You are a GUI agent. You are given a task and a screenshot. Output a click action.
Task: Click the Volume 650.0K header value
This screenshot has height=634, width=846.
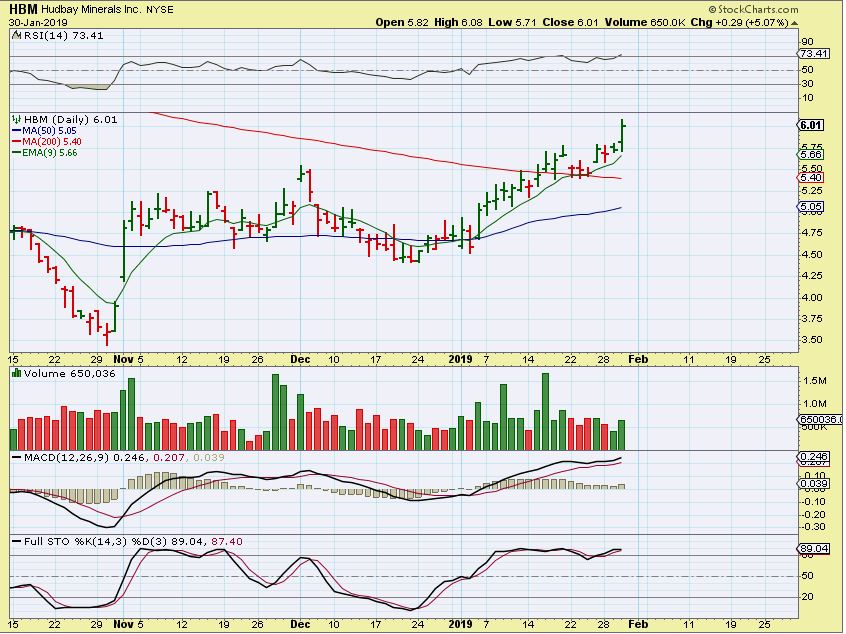coord(645,23)
